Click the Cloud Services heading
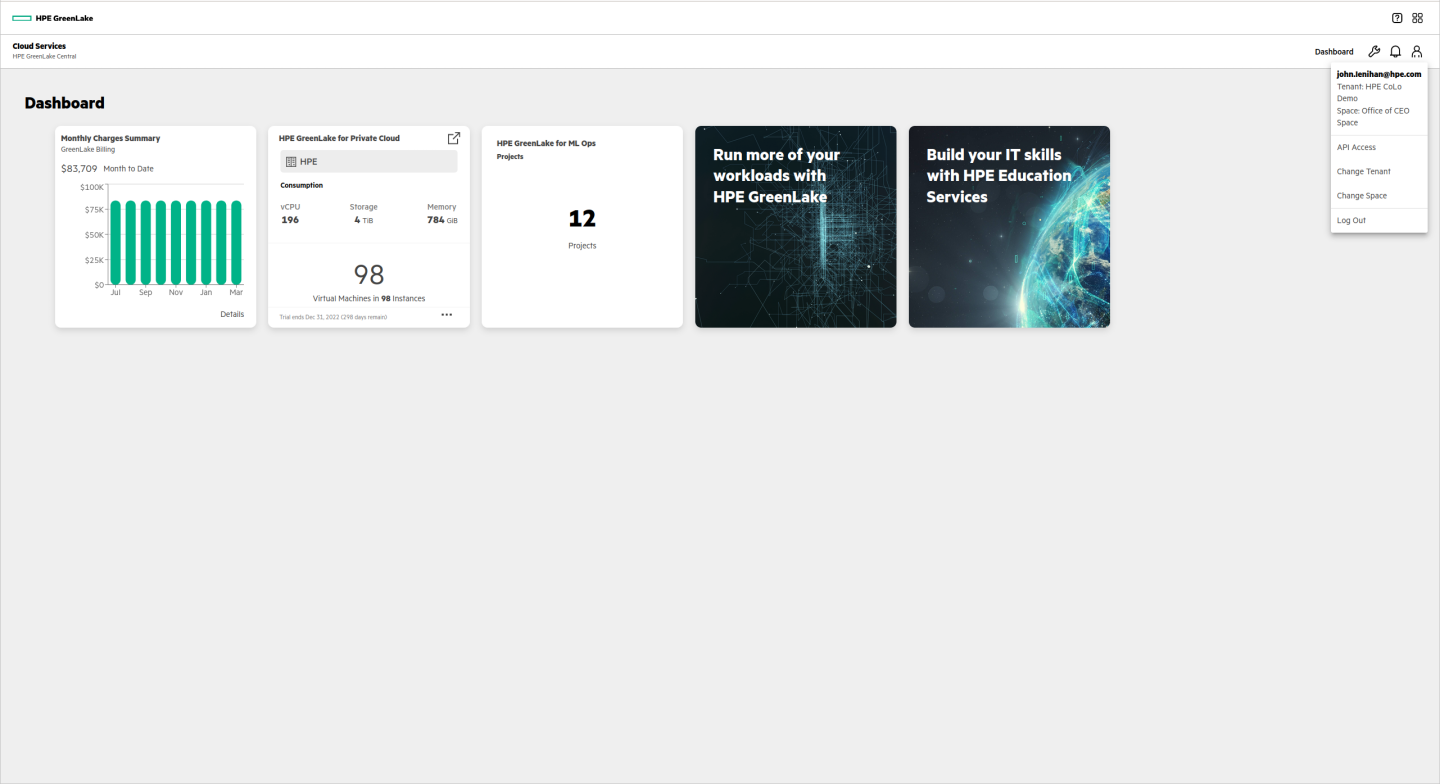Image resolution: width=1440 pixels, height=784 pixels. [x=39, y=46]
